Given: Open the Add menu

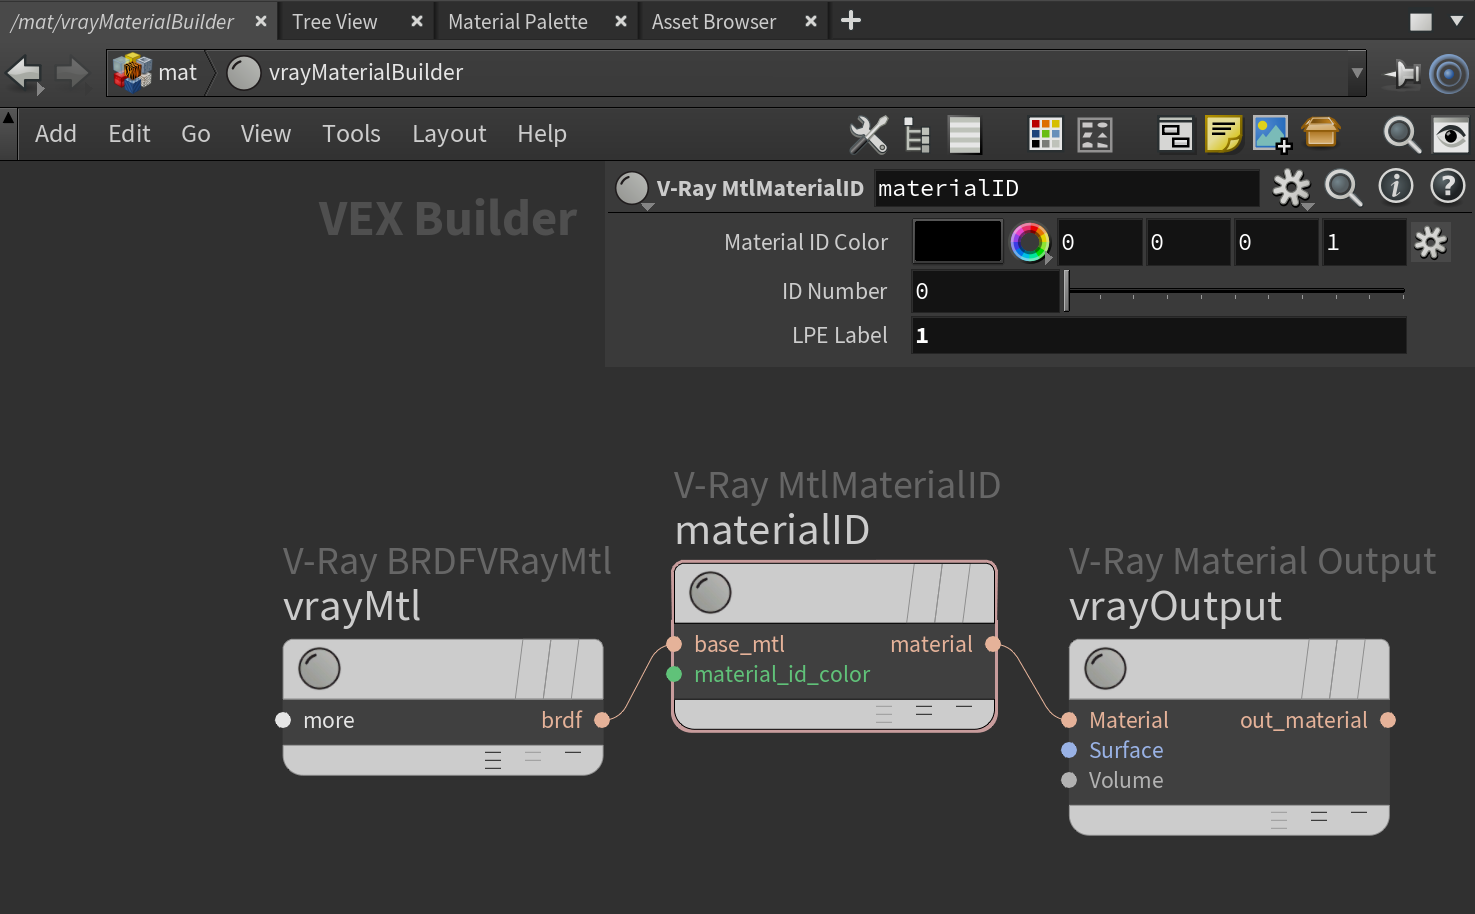Looking at the screenshot, I should point(56,134).
